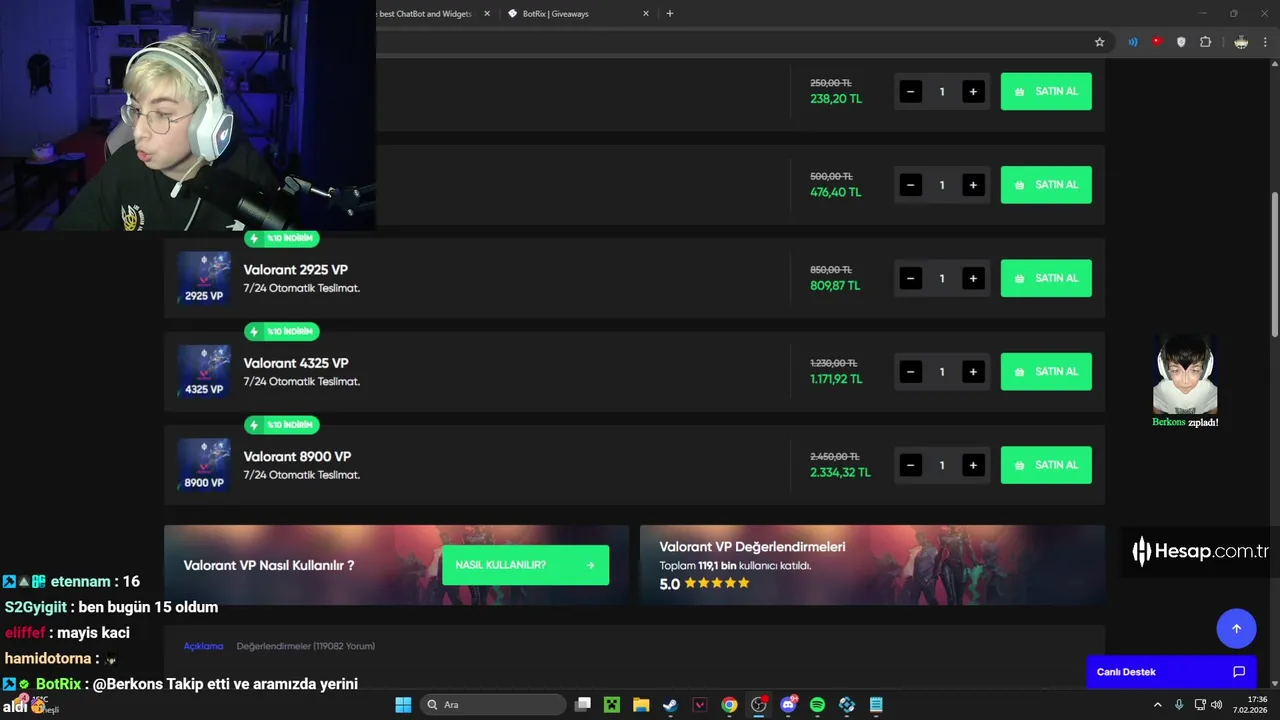The image size is (1280, 720).
Task: Decrease quantity on the 476,40 TL row
Action: [910, 185]
